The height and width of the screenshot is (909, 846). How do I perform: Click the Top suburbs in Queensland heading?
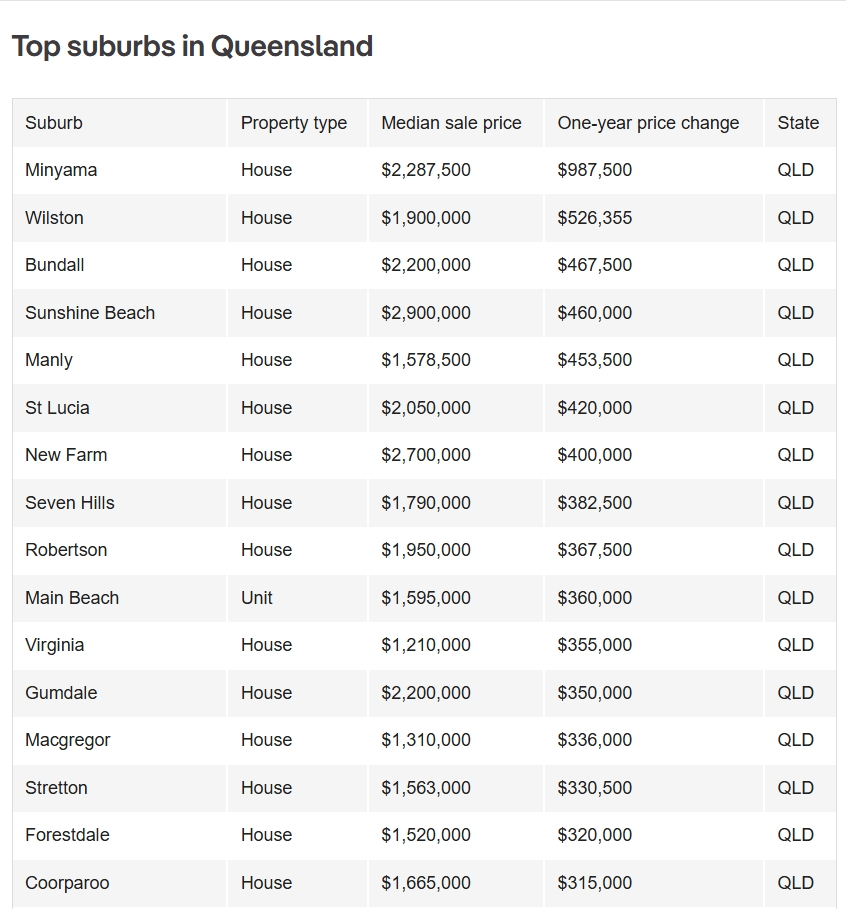click(192, 46)
